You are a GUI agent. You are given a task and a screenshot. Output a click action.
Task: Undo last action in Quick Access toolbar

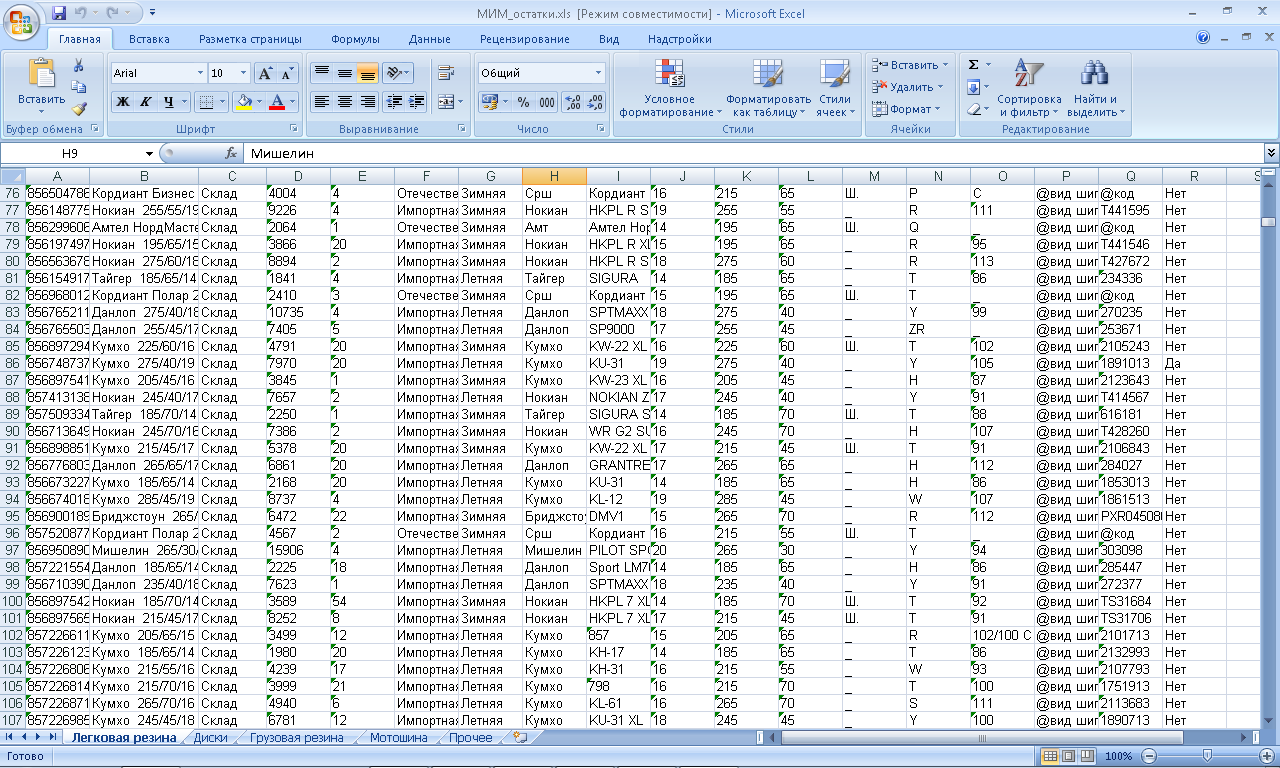point(81,13)
